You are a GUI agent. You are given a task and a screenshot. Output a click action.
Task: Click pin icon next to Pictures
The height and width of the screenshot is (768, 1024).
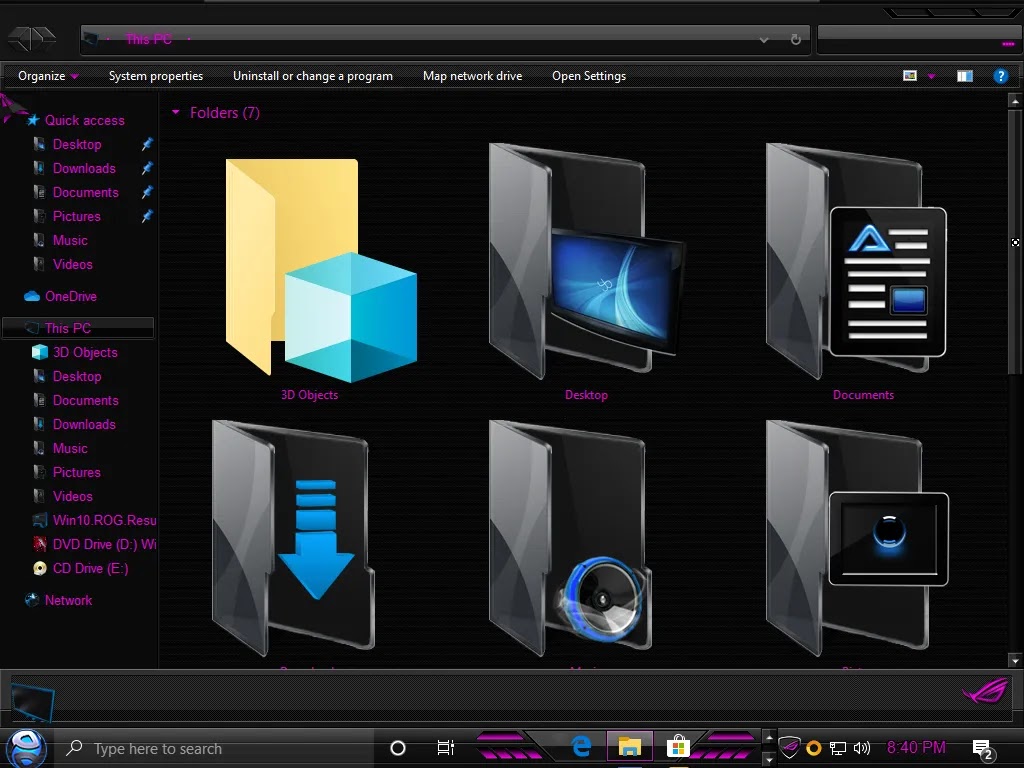click(x=147, y=216)
